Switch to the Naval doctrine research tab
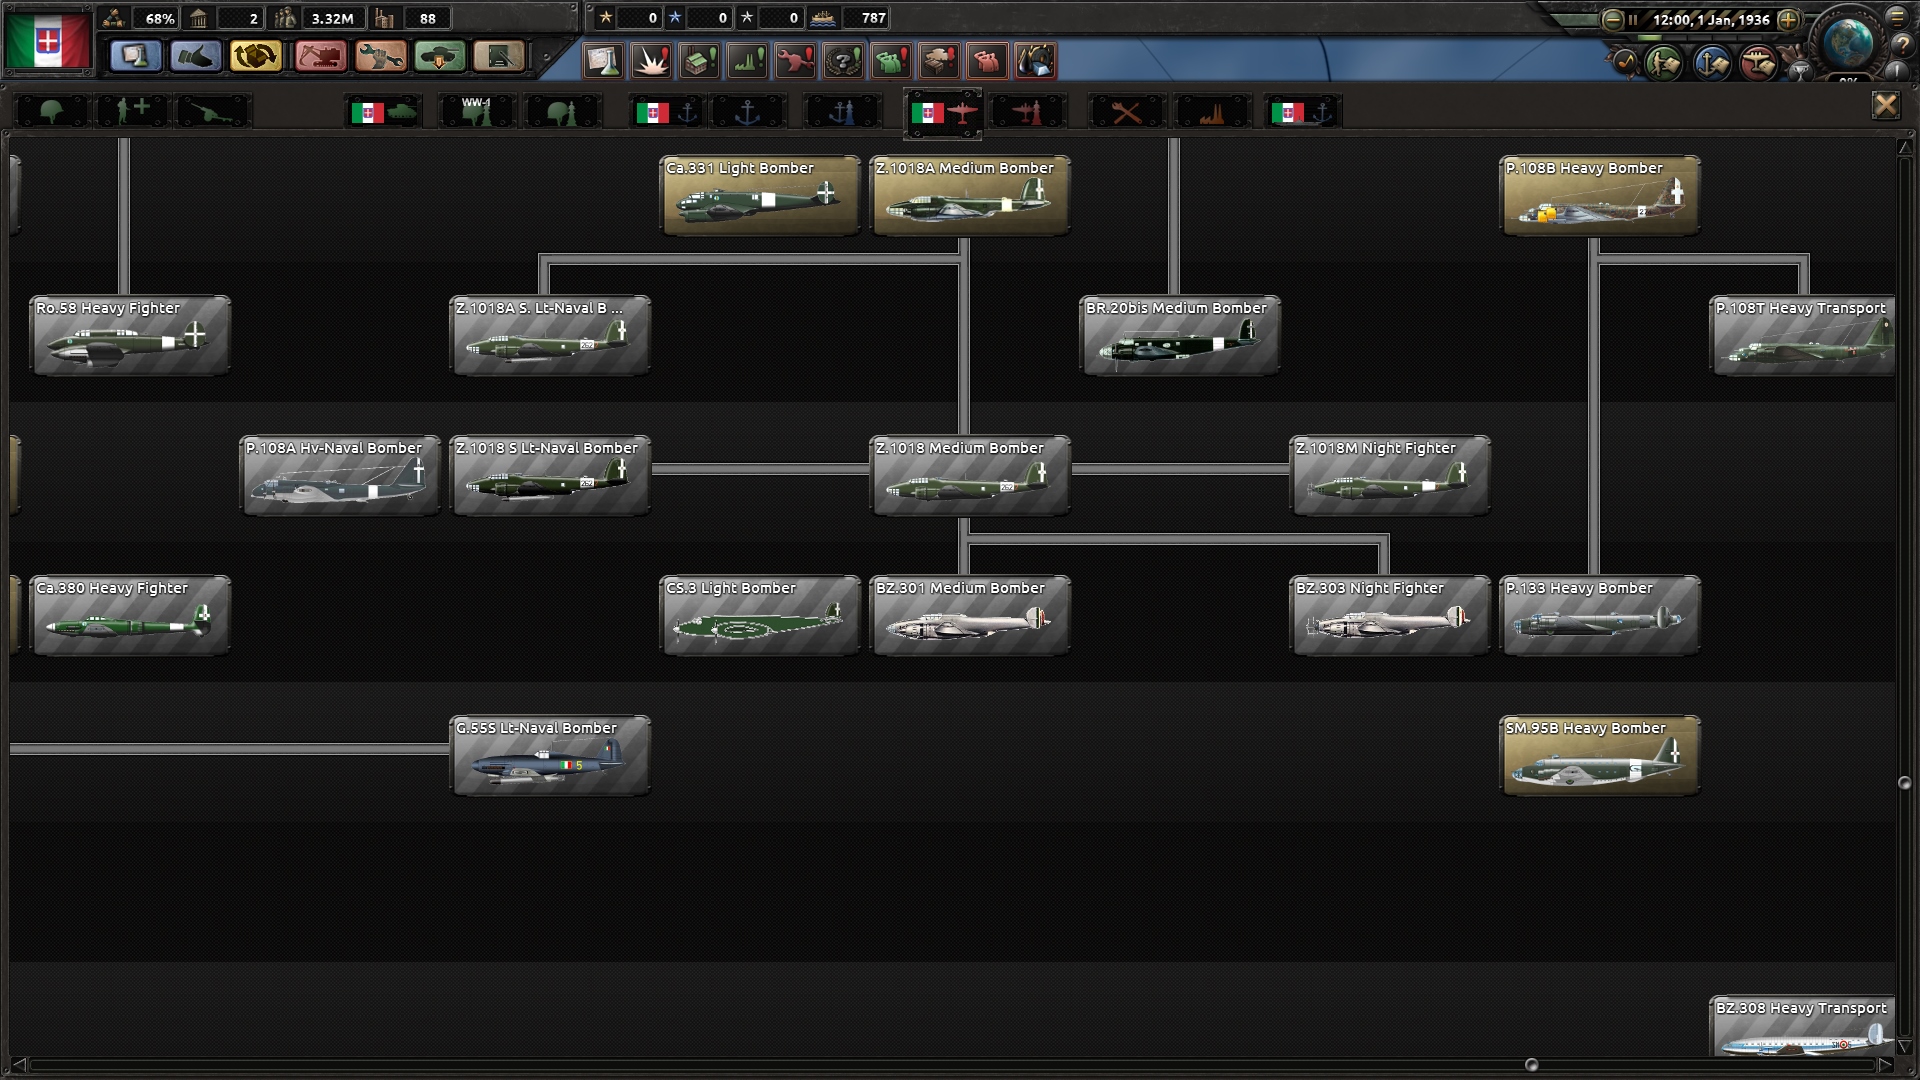Viewport: 1920px width, 1080px height. 843,112
